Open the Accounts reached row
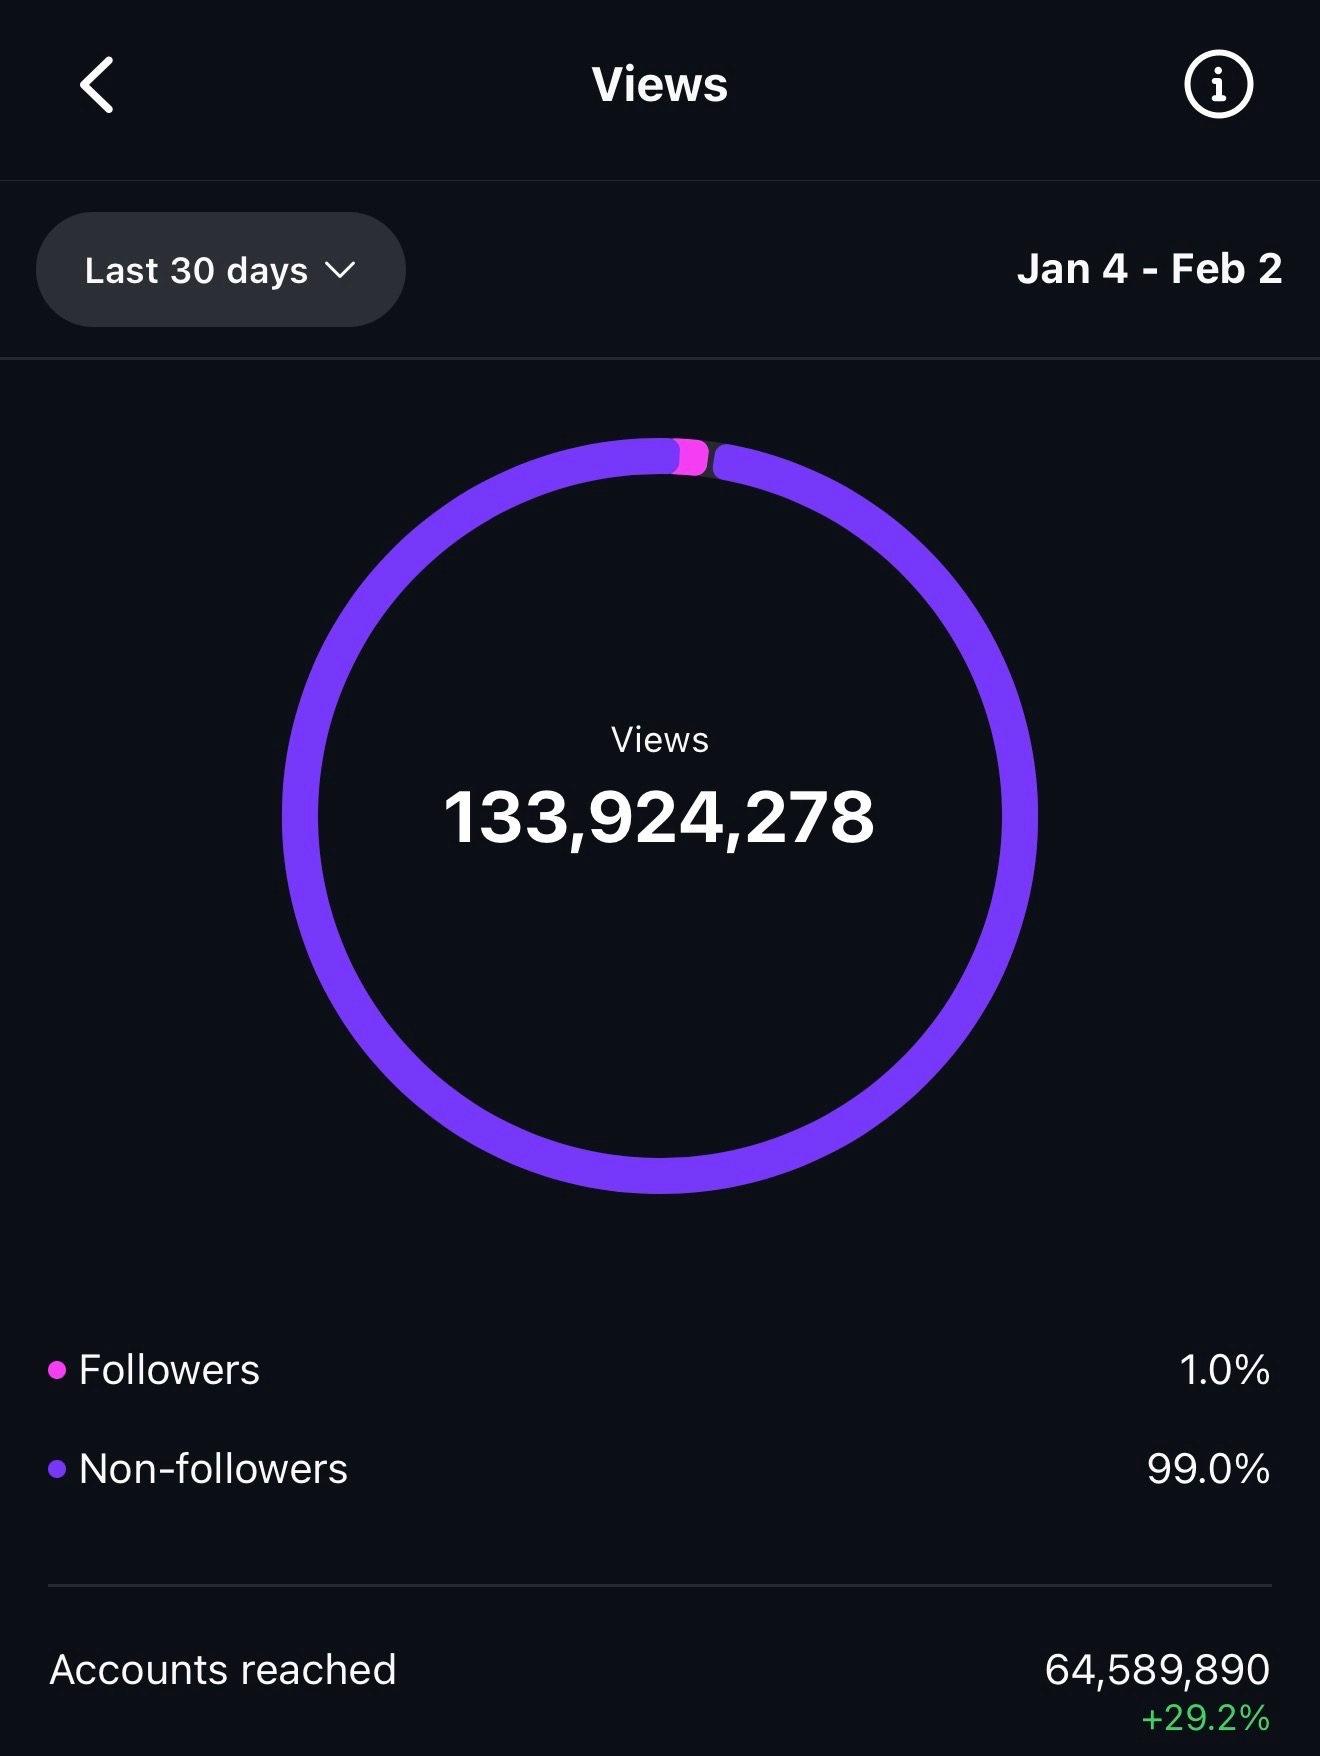Viewport: 1320px width, 1756px height. (223, 1670)
